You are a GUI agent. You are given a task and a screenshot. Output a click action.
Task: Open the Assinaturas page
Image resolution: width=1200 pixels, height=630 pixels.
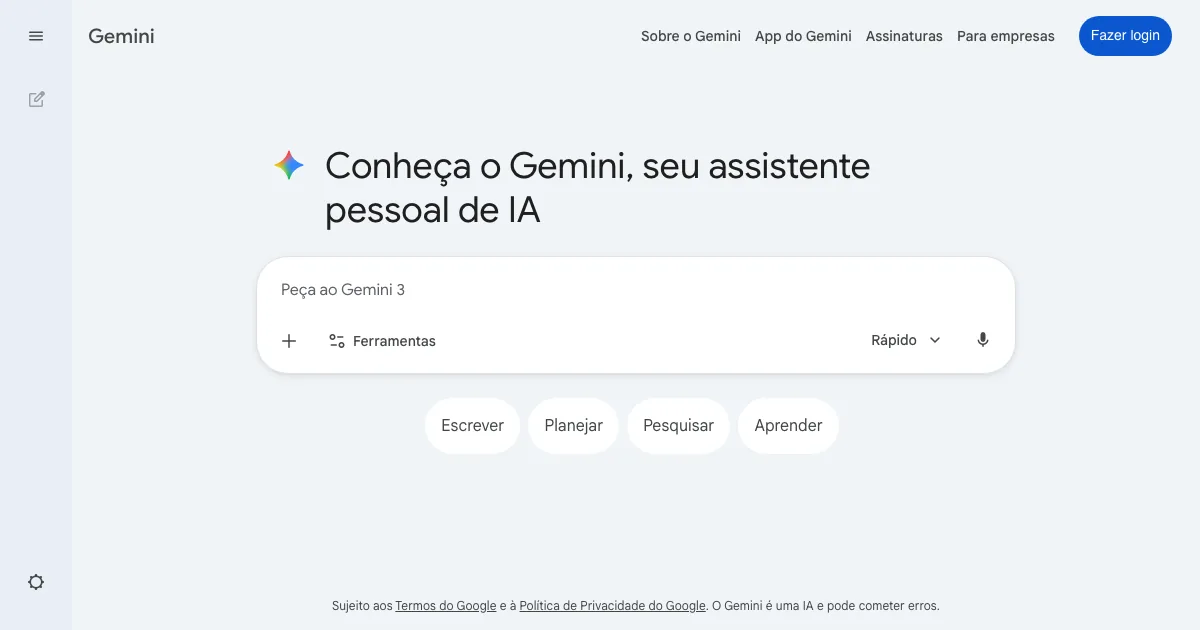click(904, 36)
